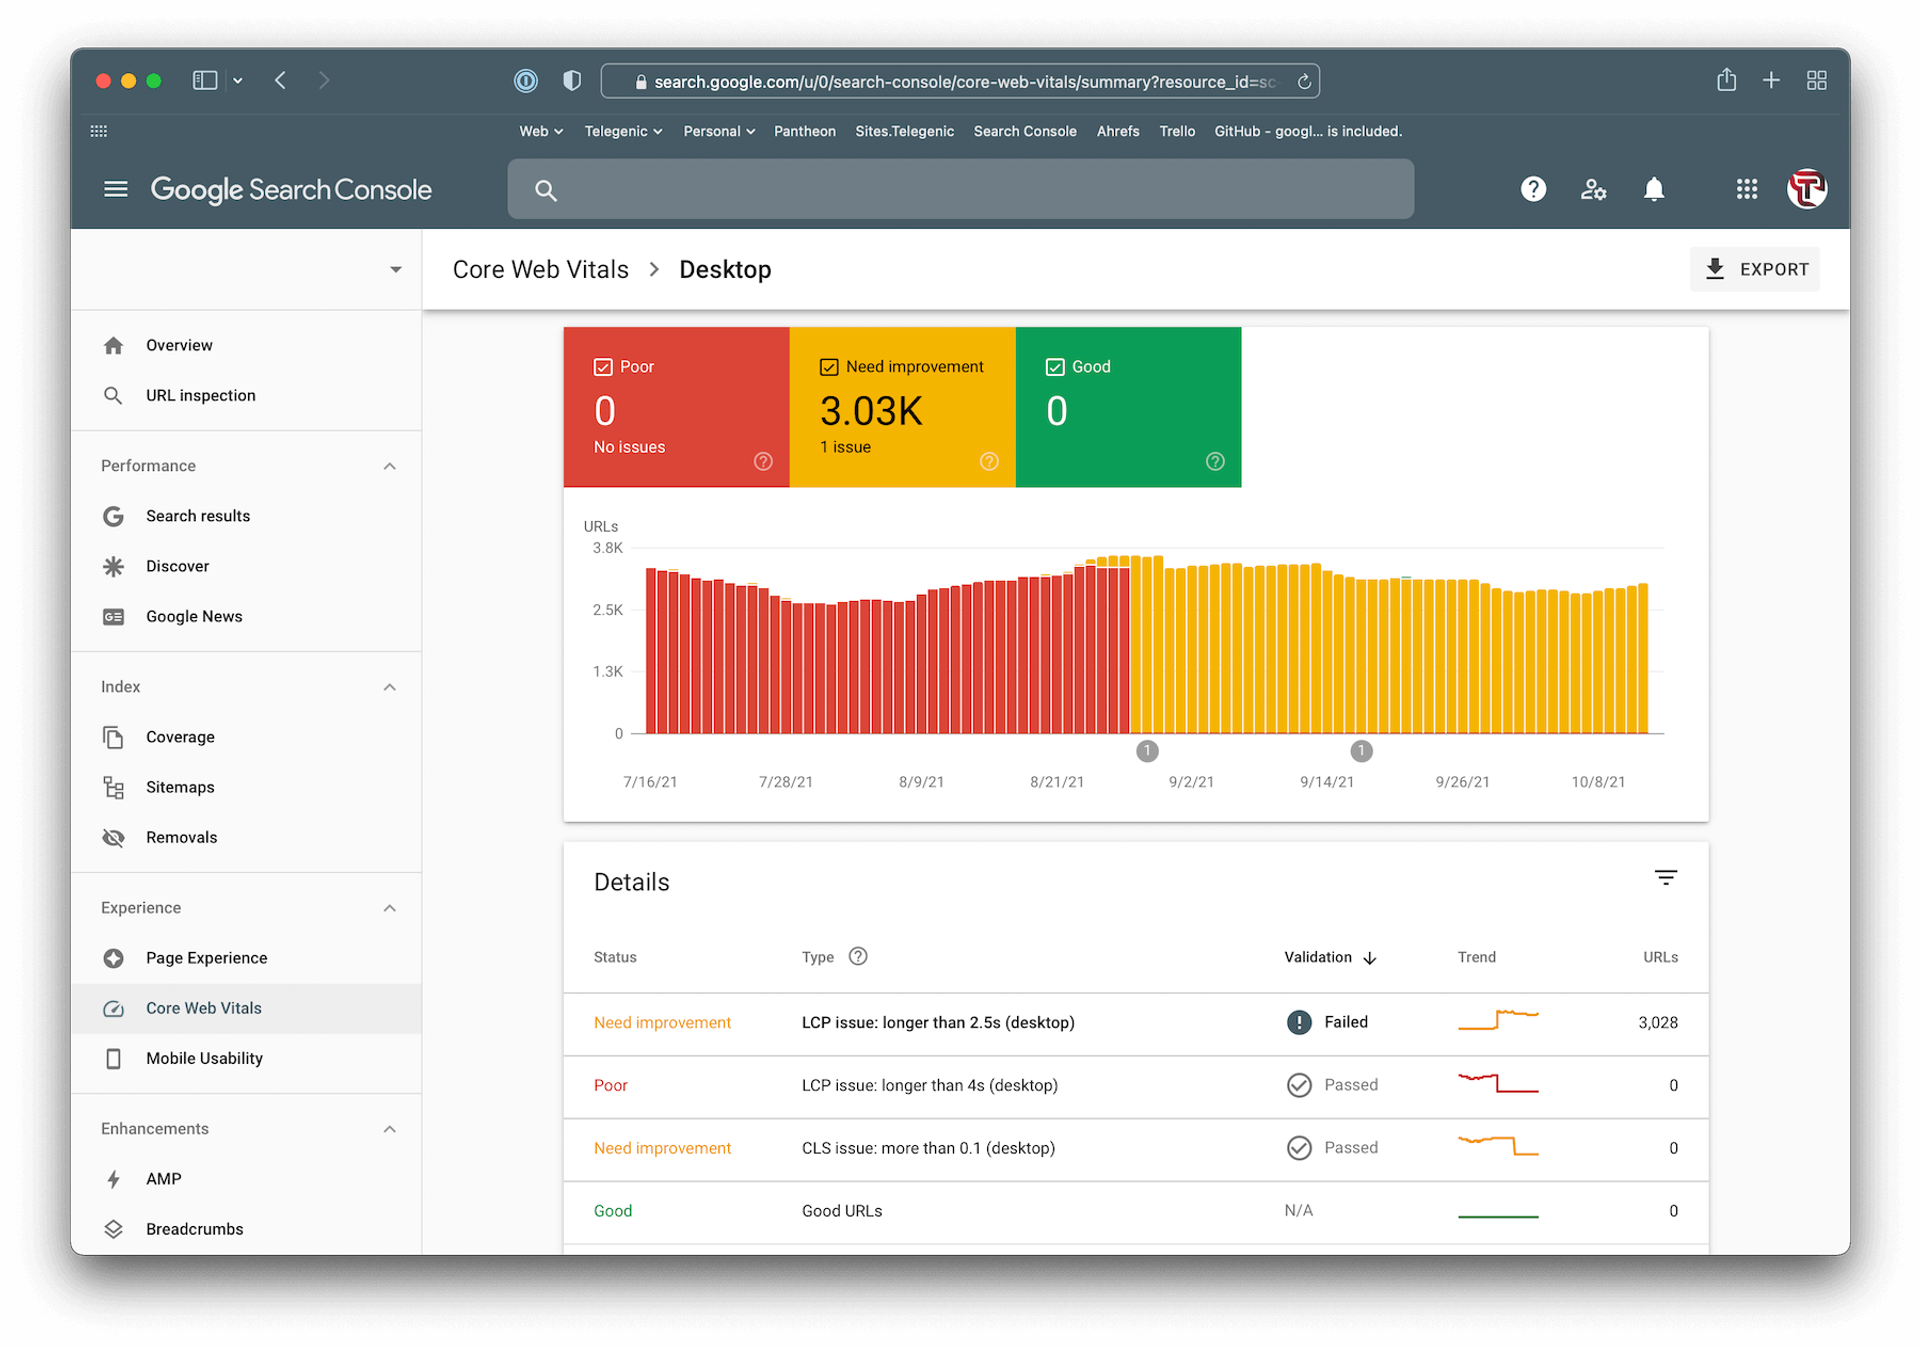Click the browser page reload icon
Viewport: 1920px width, 1347px height.
[1304, 82]
